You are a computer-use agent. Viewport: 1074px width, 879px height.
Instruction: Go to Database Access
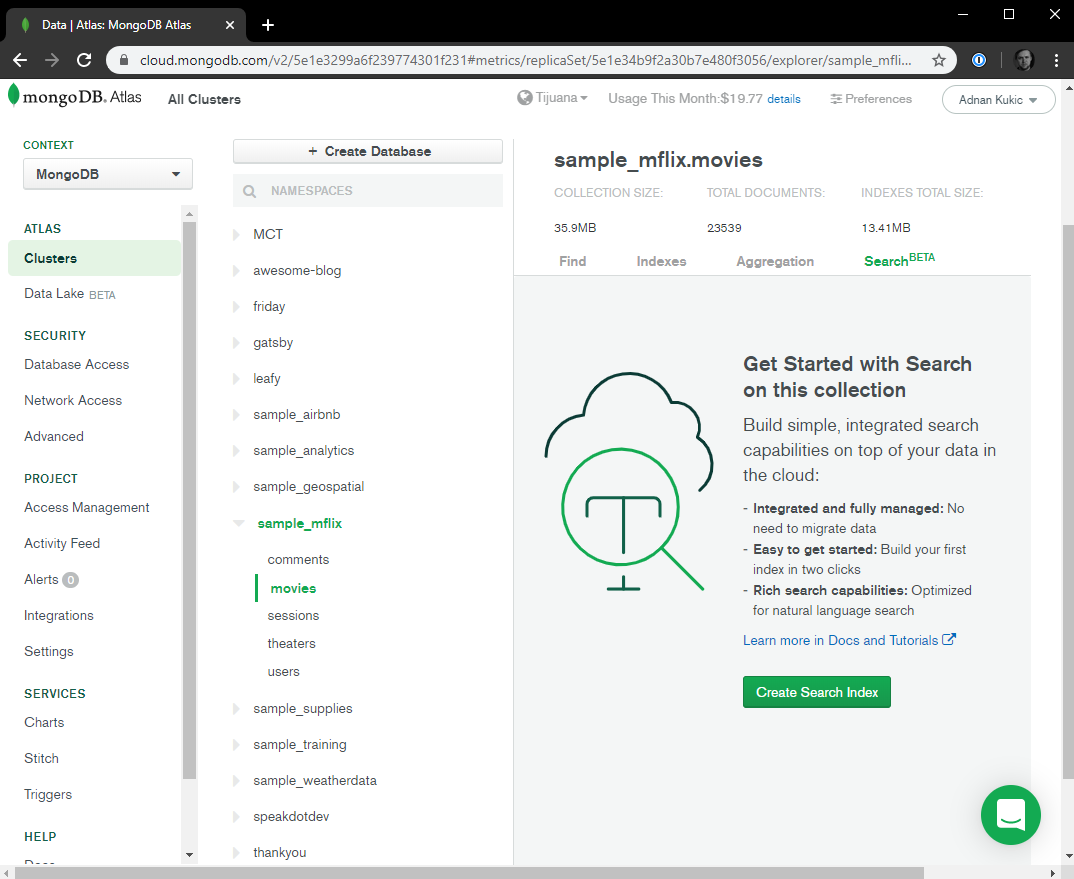(77, 364)
